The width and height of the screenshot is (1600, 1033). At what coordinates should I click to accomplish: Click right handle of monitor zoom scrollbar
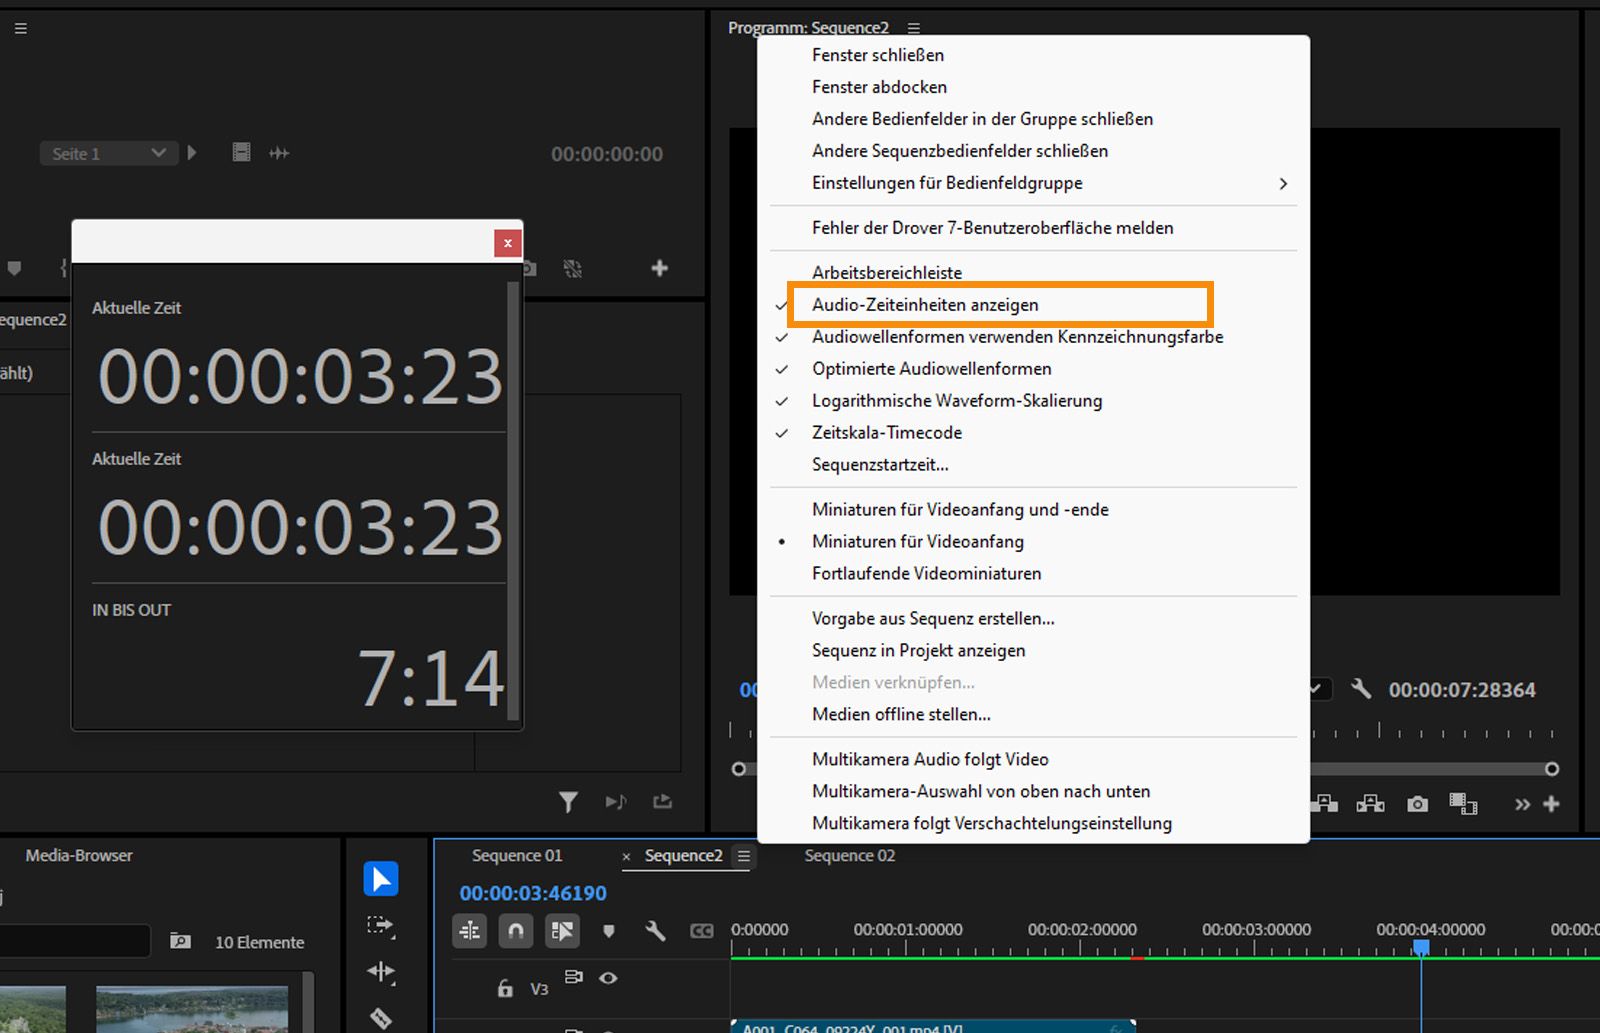1551,769
